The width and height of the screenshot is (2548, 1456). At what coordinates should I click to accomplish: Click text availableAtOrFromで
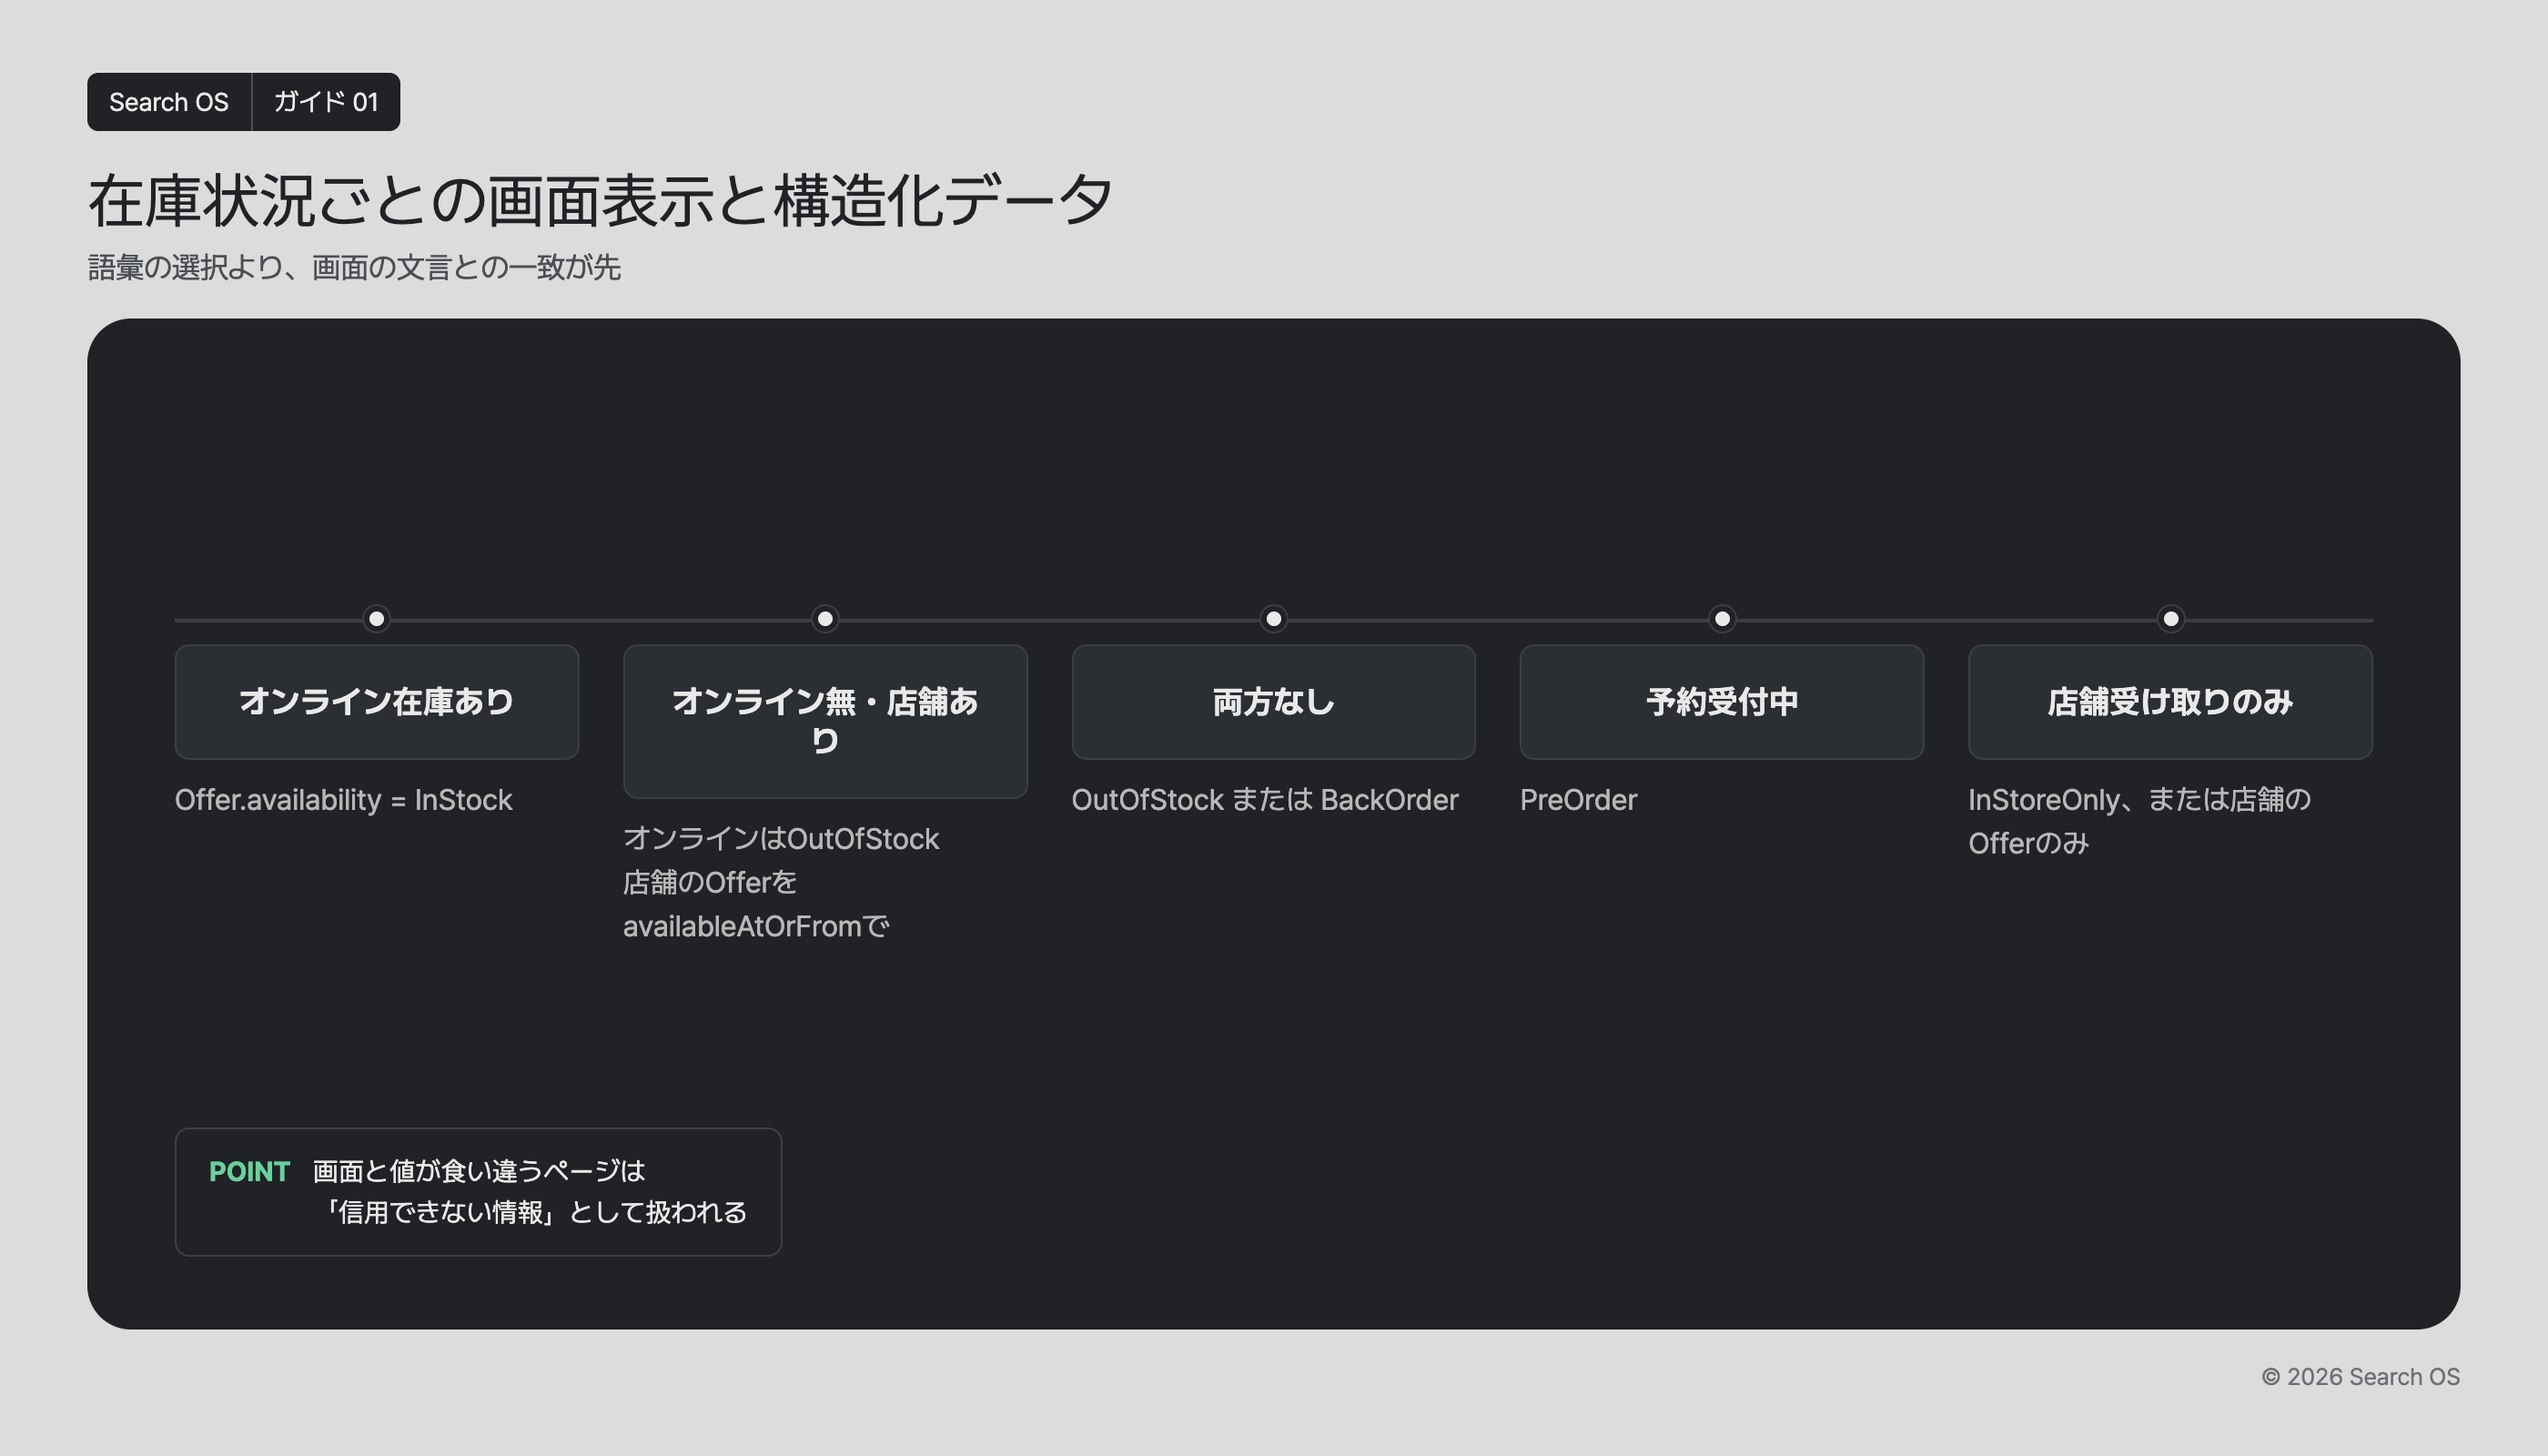(756, 926)
